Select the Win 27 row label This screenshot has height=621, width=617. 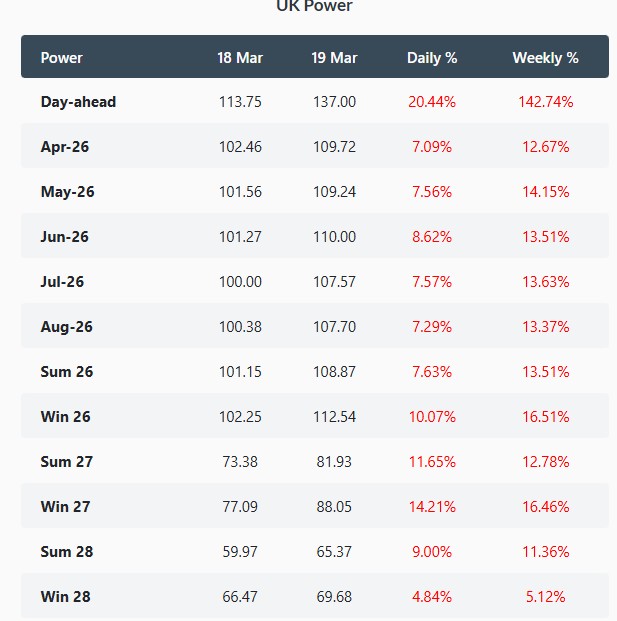tap(66, 507)
